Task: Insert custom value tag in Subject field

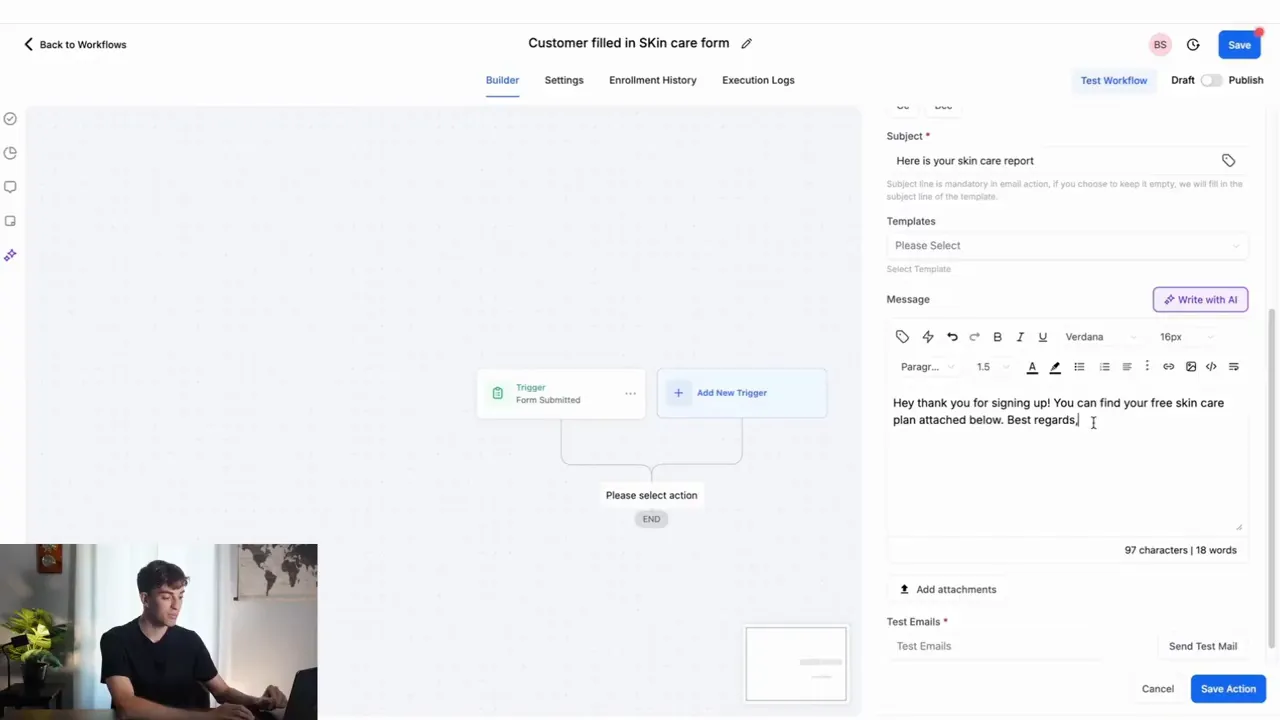Action: [x=1228, y=161]
